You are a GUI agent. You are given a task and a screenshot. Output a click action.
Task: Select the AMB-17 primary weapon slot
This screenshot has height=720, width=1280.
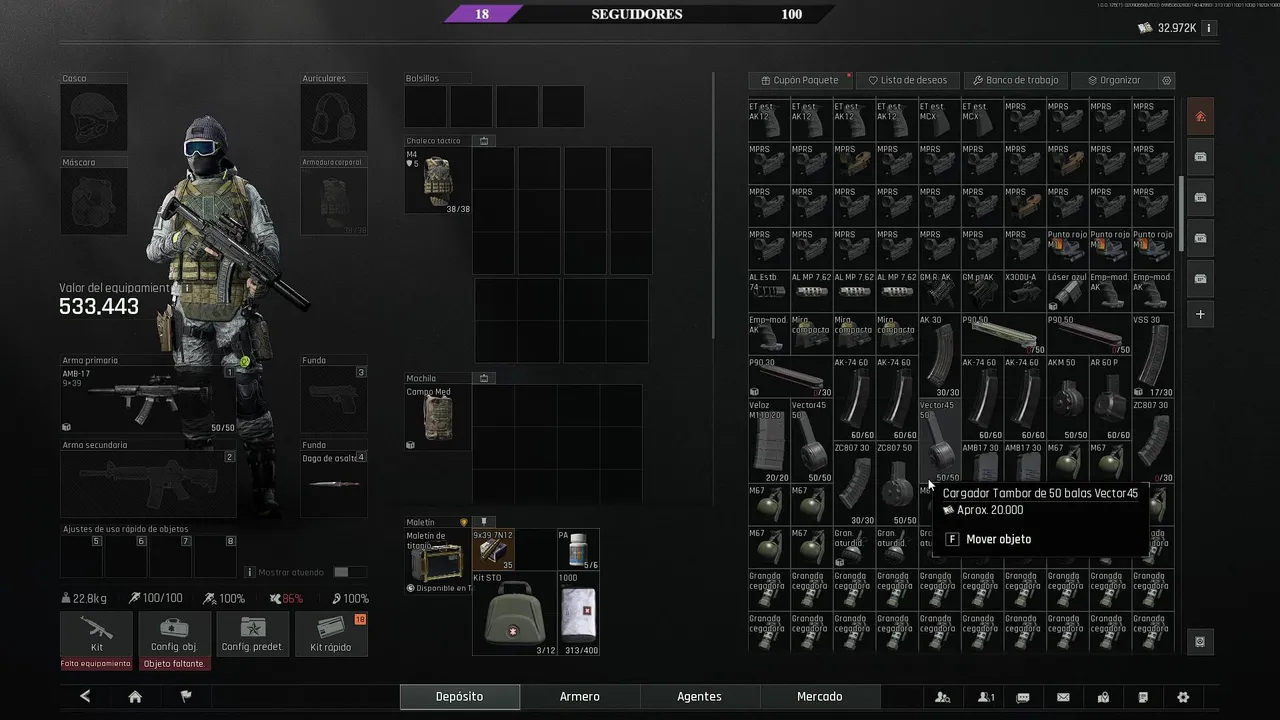[x=149, y=400]
